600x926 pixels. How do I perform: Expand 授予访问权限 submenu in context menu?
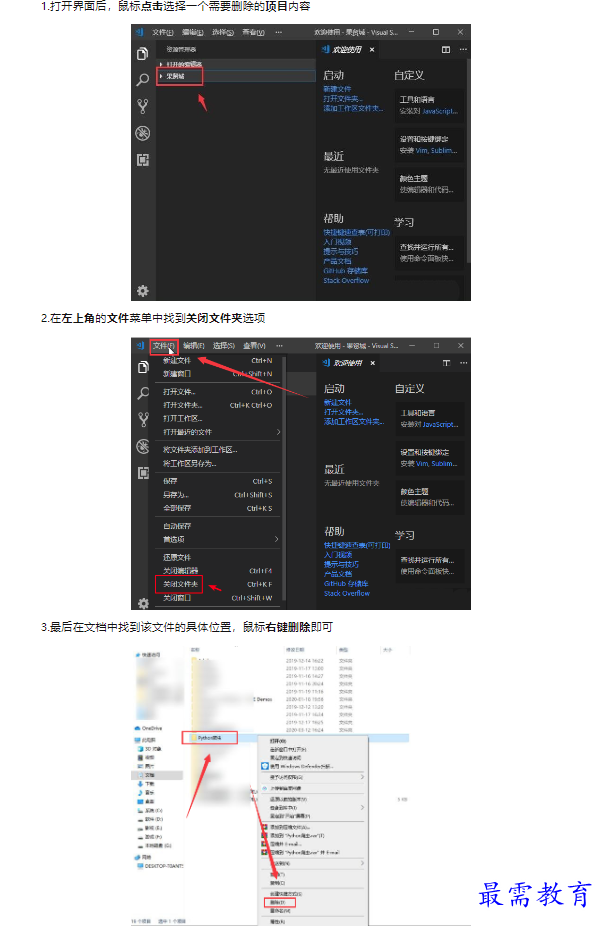(312, 777)
